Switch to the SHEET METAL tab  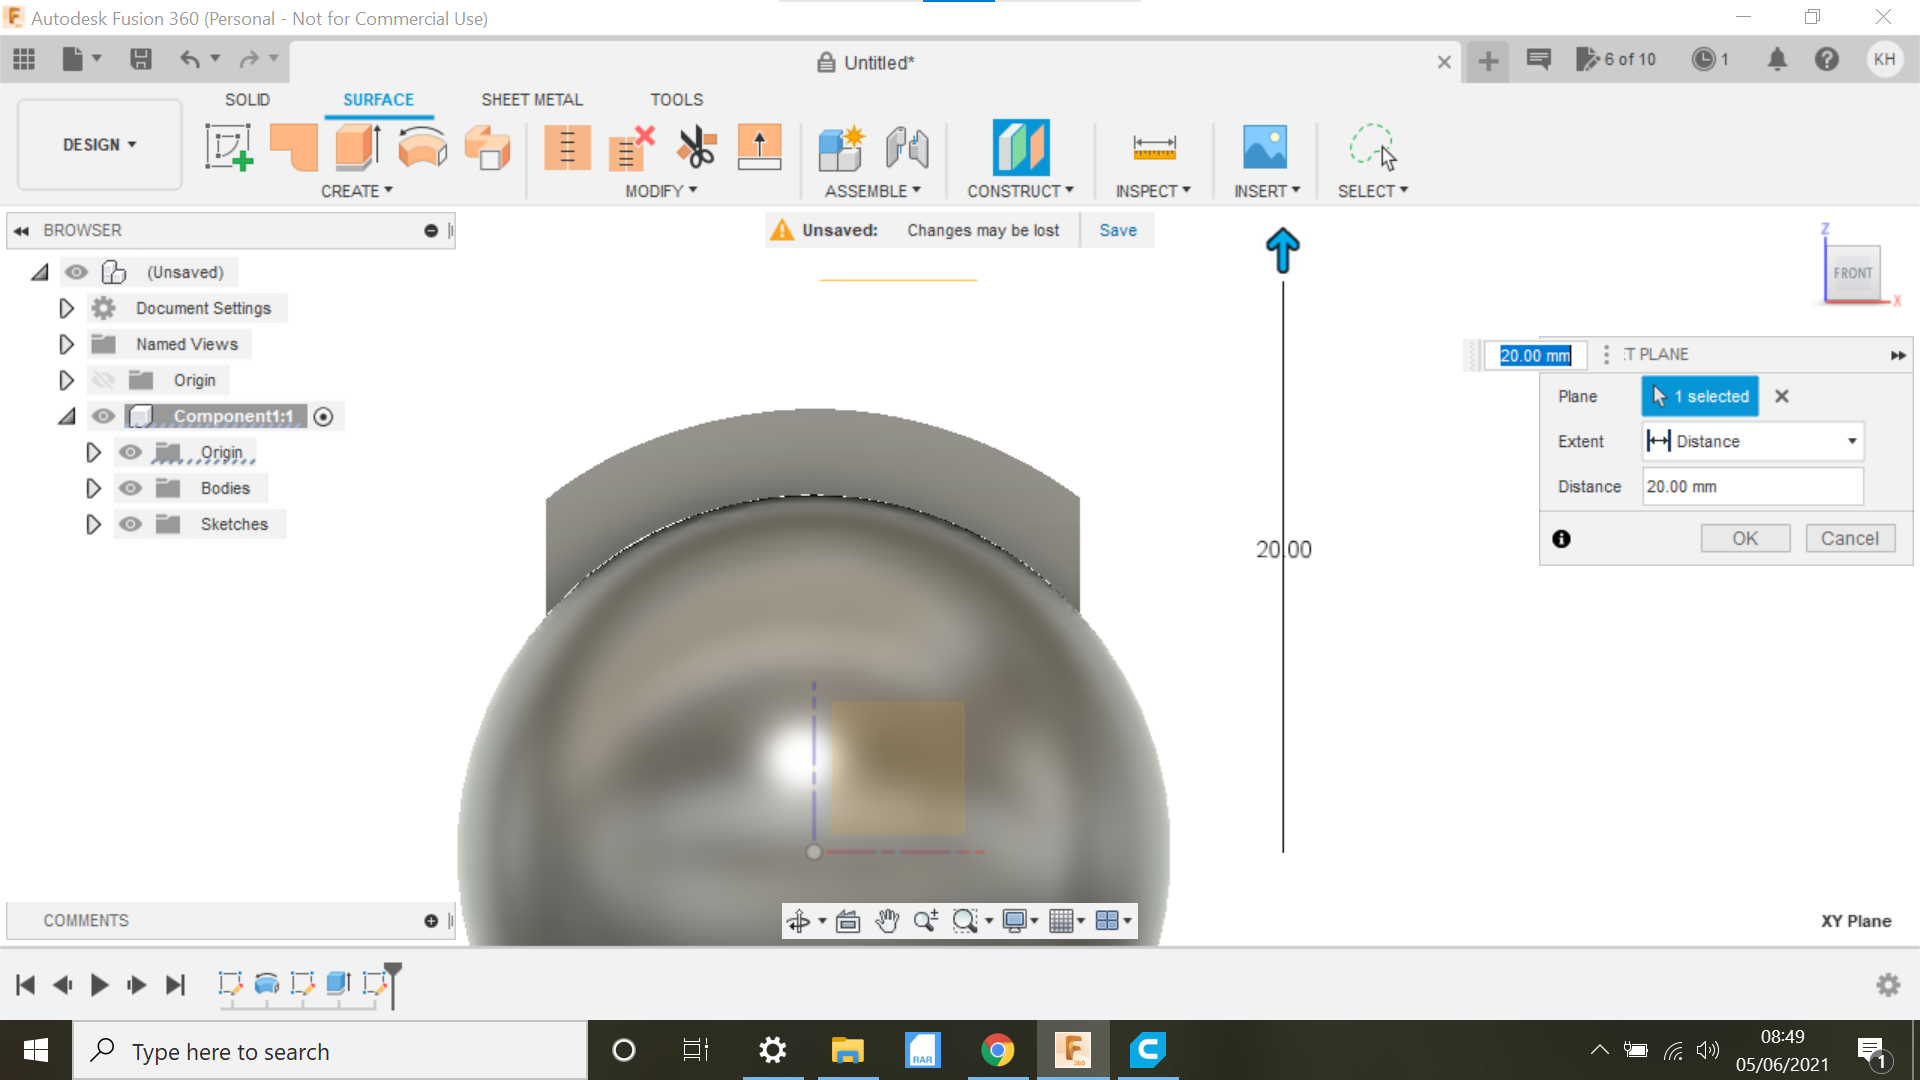pos(531,99)
